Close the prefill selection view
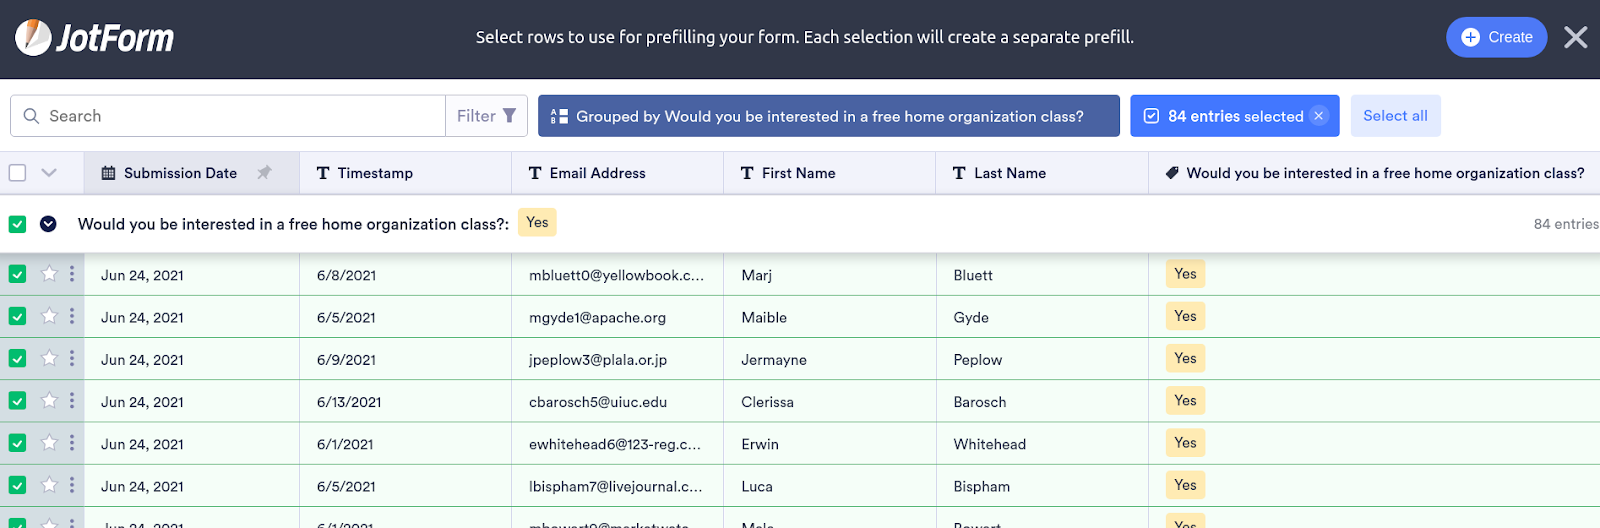This screenshot has width=1600, height=528. (x=1575, y=38)
